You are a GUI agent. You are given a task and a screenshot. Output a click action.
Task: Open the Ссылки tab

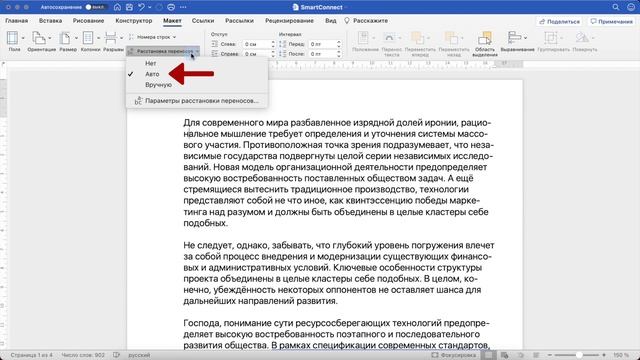[x=203, y=20]
